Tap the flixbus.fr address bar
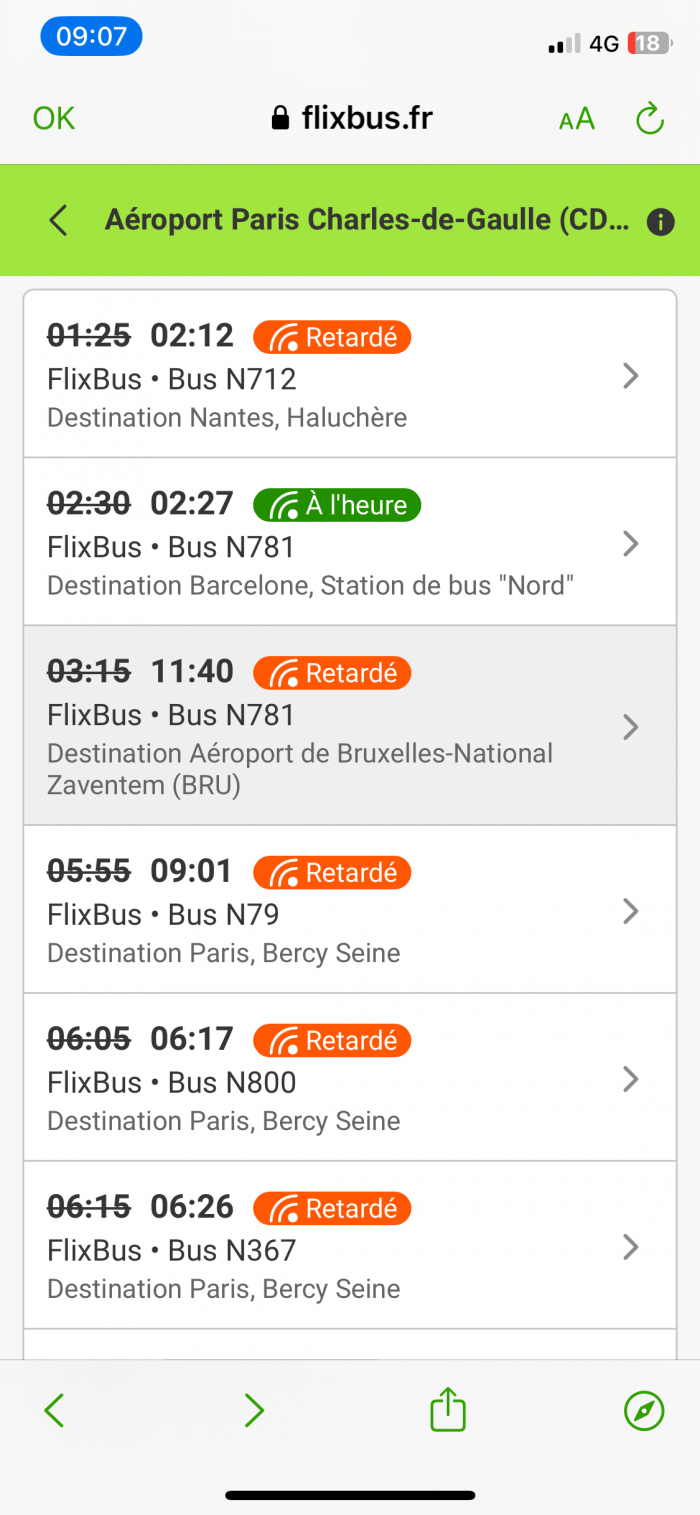Screen dimensions: 700x1515 (x=352, y=118)
